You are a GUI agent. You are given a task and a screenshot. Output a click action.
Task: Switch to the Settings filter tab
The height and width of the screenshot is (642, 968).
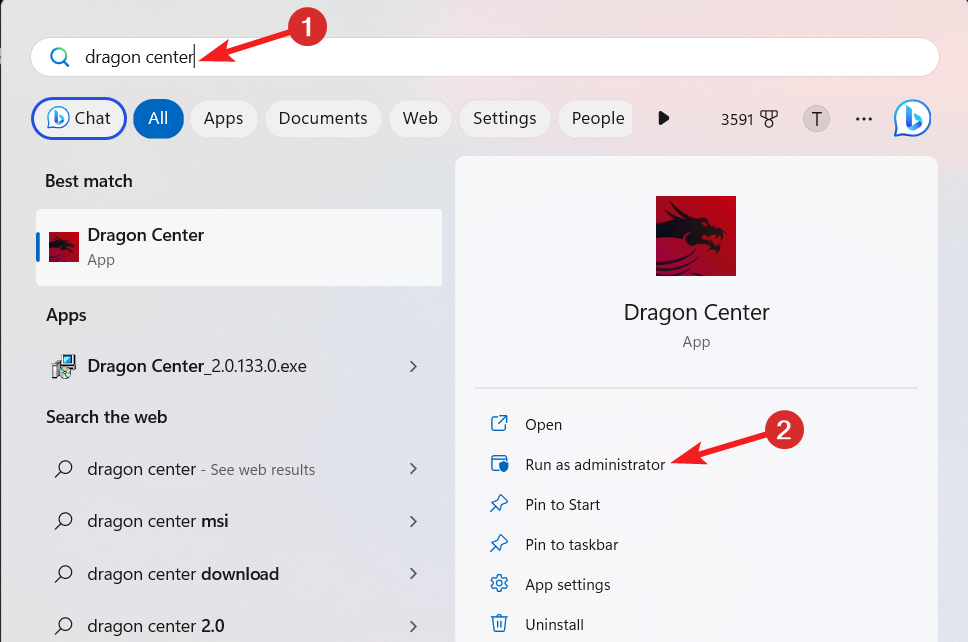[x=504, y=119]
